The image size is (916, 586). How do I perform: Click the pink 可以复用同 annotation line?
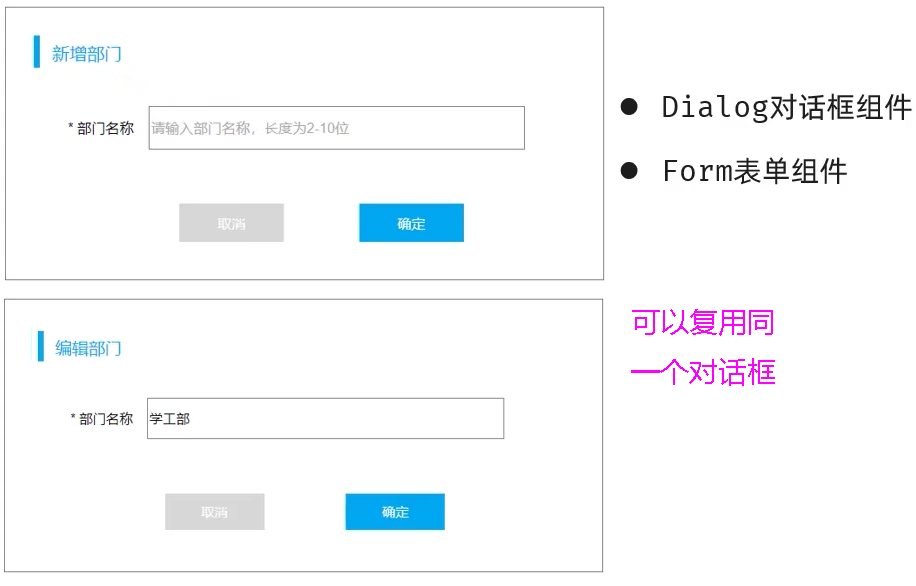[x=702, y=323]
